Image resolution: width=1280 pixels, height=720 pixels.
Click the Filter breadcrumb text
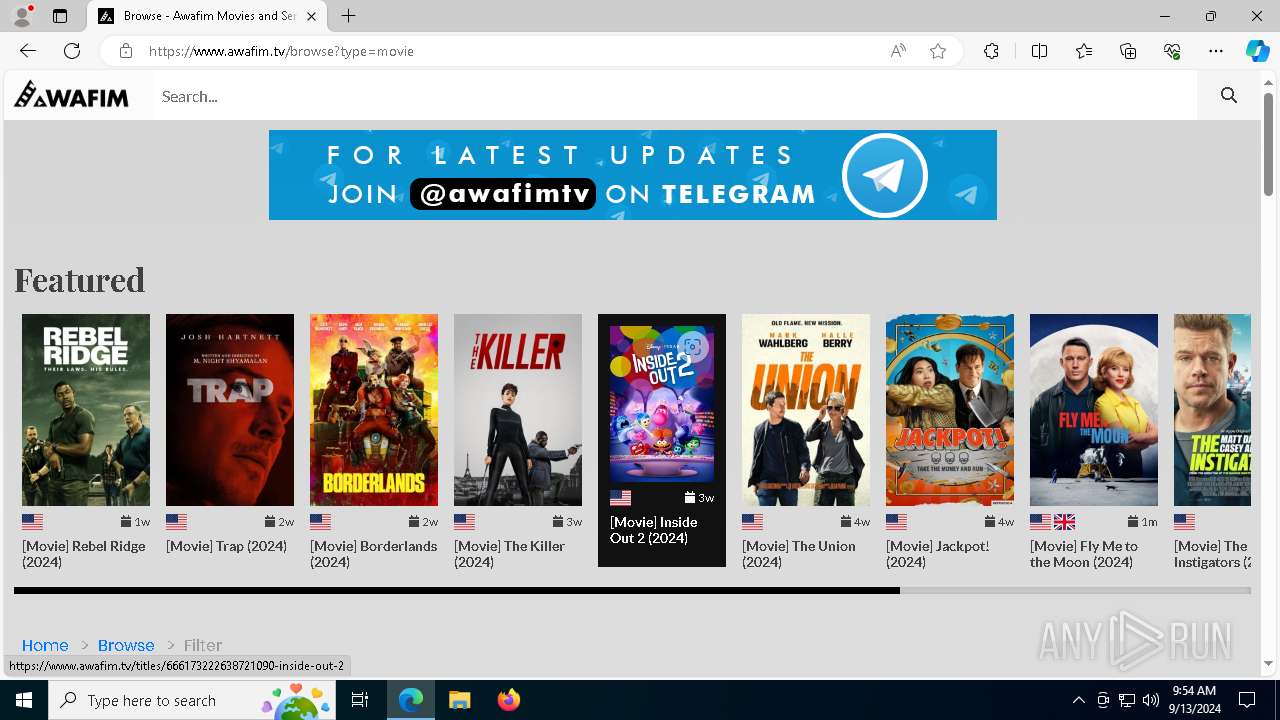[x=203, y=645]
